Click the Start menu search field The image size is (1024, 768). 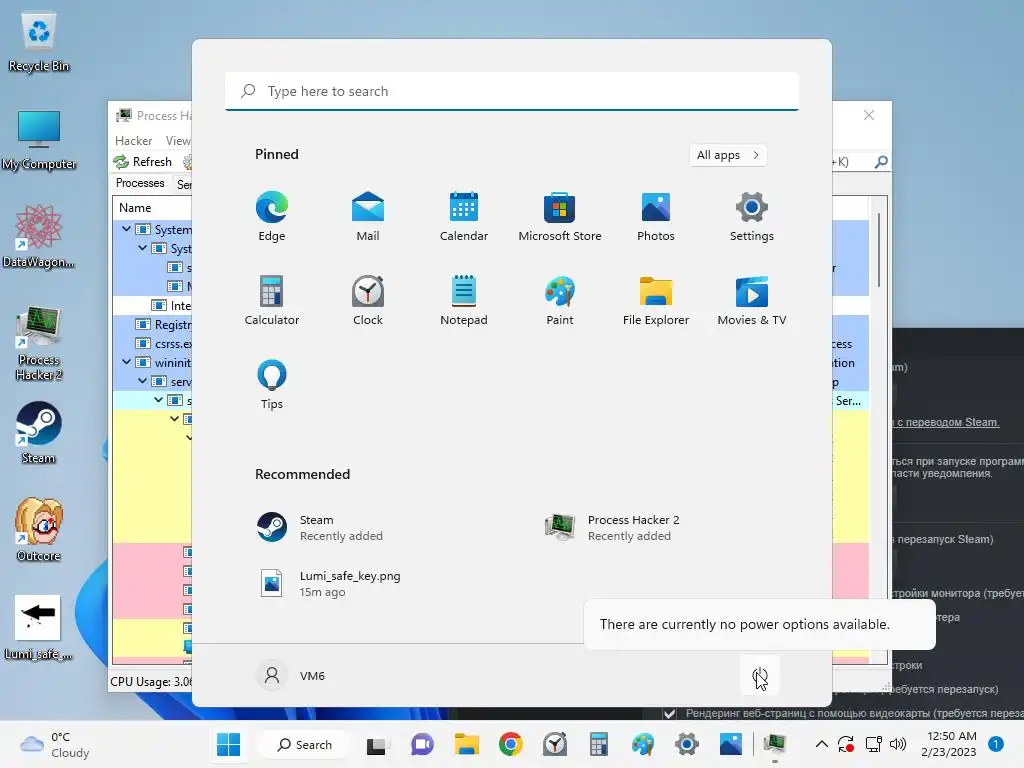[512, 91]
